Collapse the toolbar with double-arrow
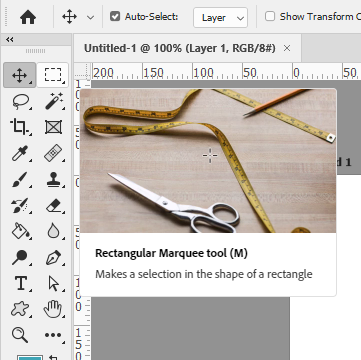This screenshot has width=361, height=360. [10, 40]
